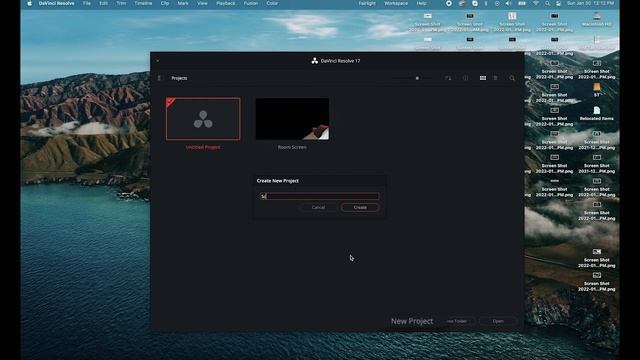Show project info using the info icon

coord(465,78)
